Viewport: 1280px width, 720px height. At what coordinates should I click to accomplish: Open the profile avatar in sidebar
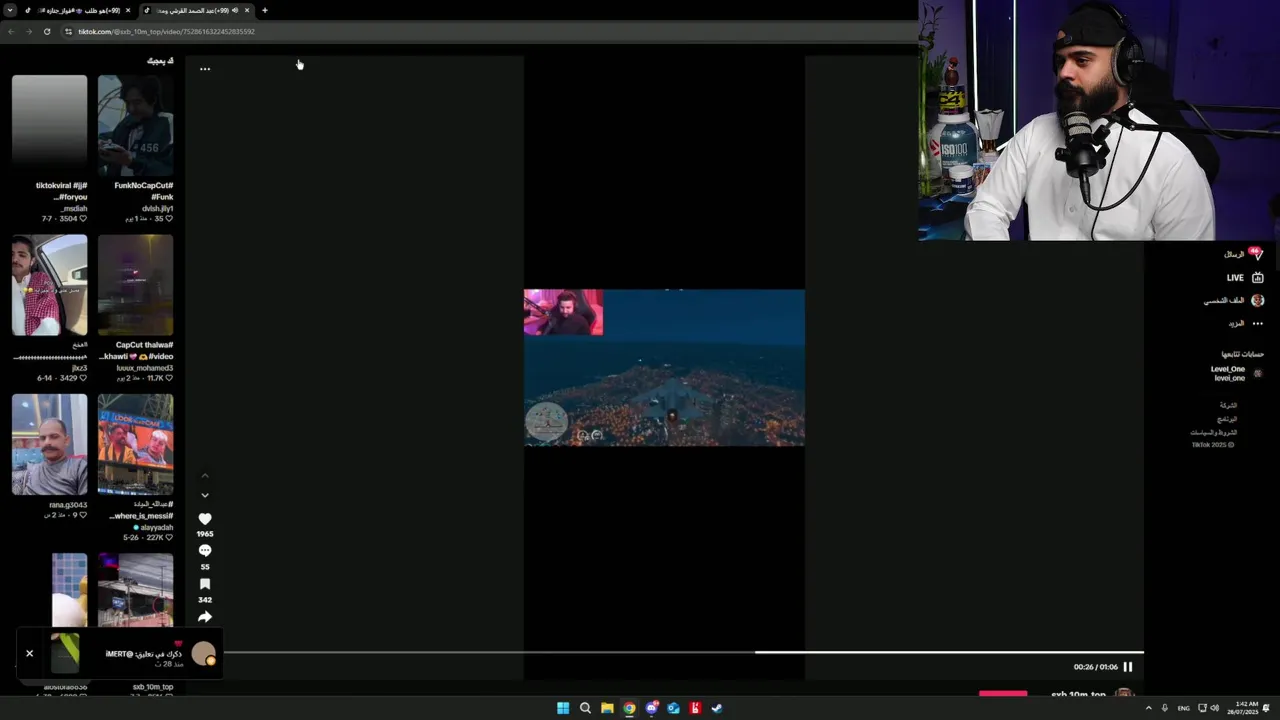[x=1257, y=300]
